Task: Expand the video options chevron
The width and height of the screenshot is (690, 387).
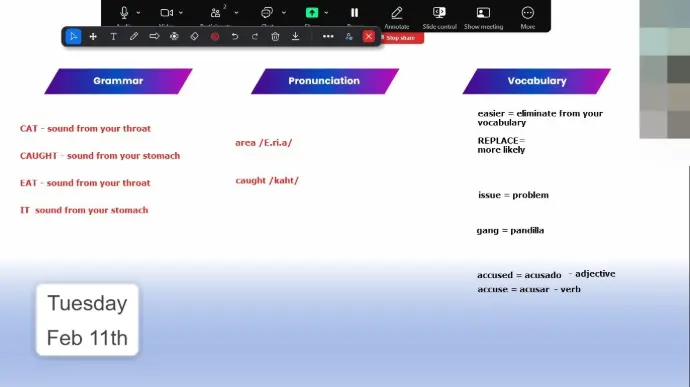Action: click(x=181, y=13)
